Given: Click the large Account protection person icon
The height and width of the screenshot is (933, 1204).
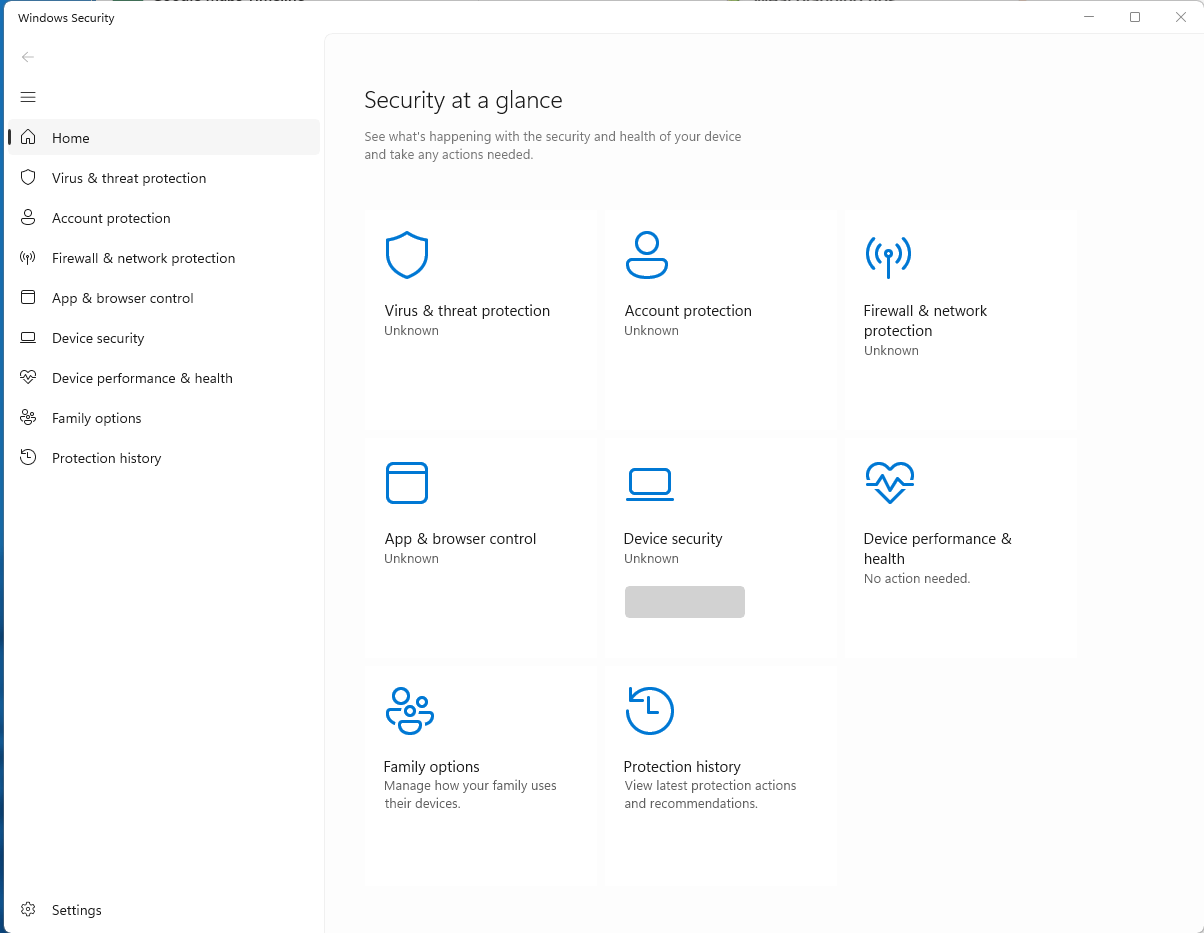Looking at the screenshot, I should pos(647,255).
